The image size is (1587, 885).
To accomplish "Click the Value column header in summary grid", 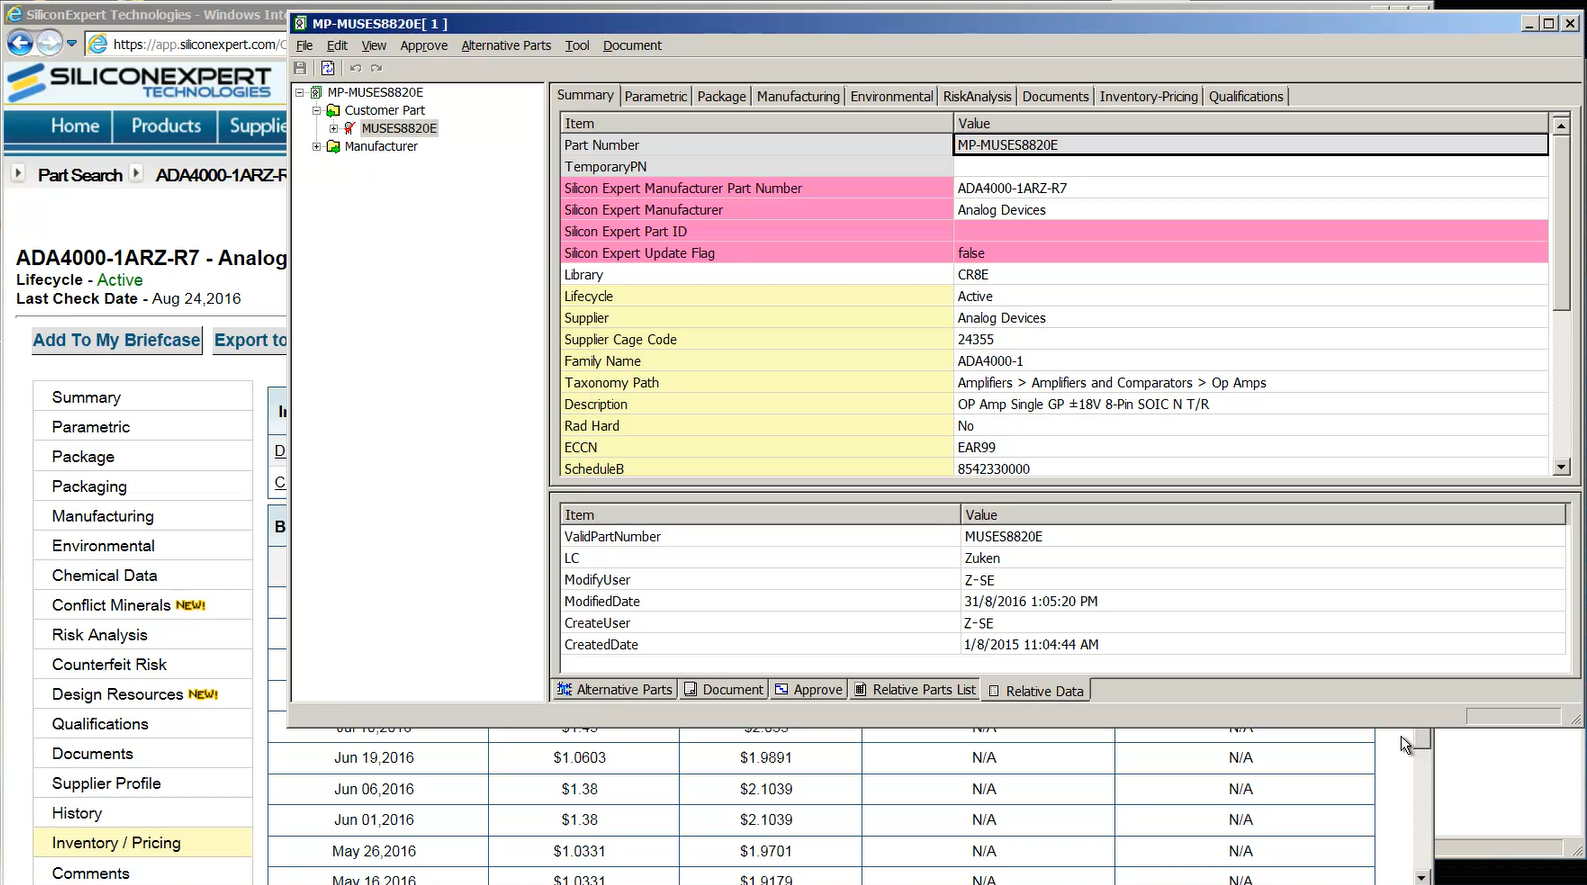I will [x=1251, y=123].
